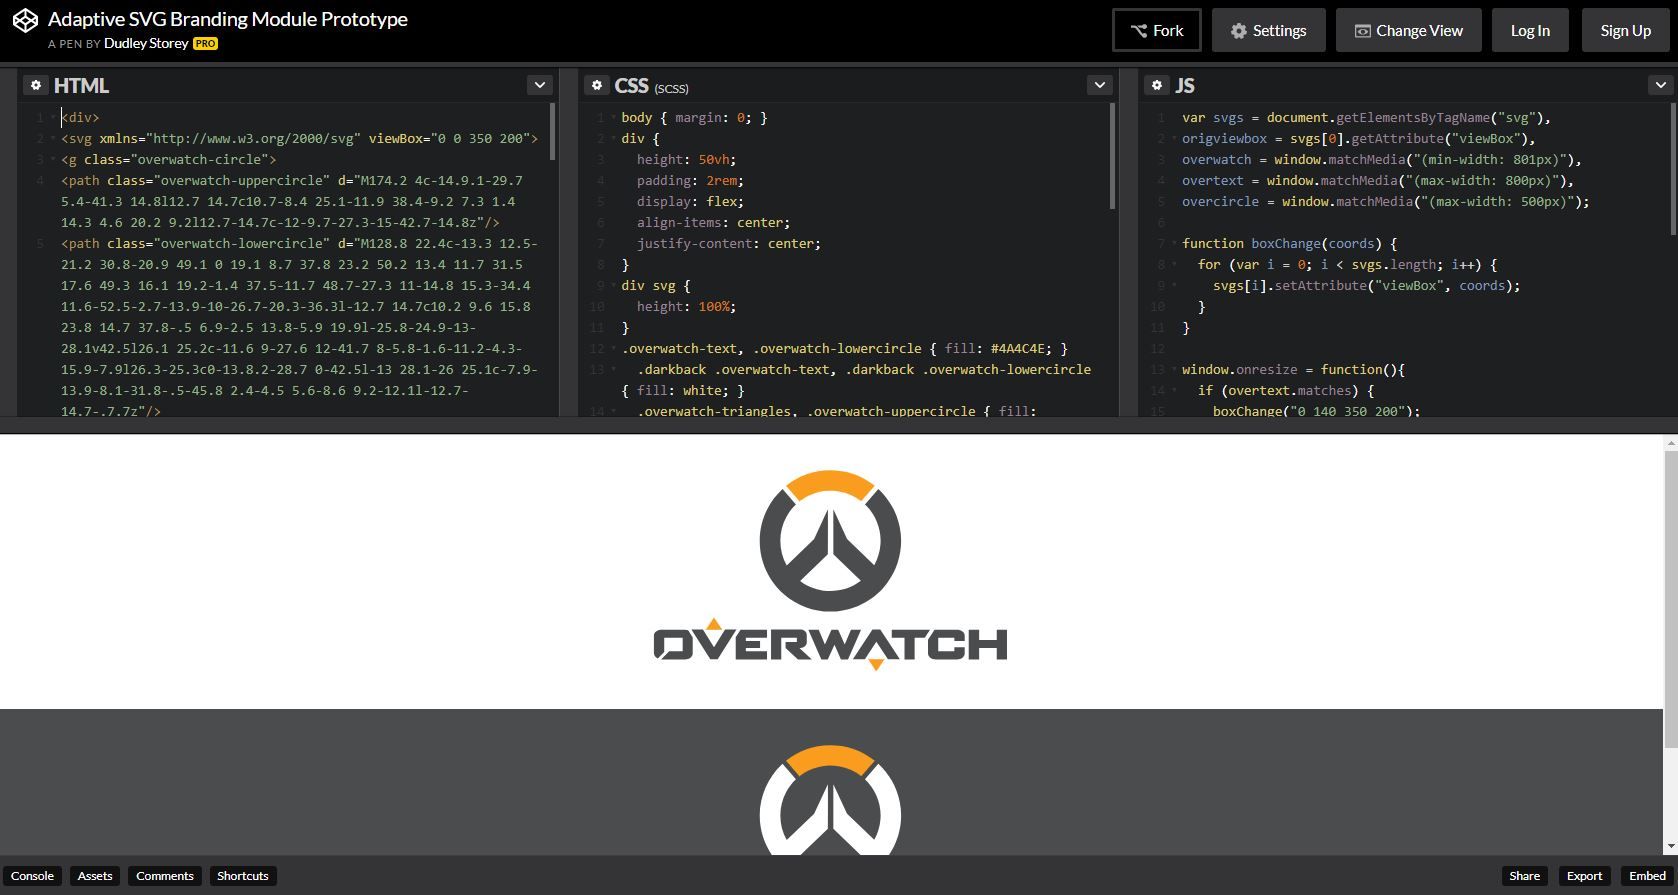Fold the overwatch-circle g tag in HTML

(x=52, y=160)
